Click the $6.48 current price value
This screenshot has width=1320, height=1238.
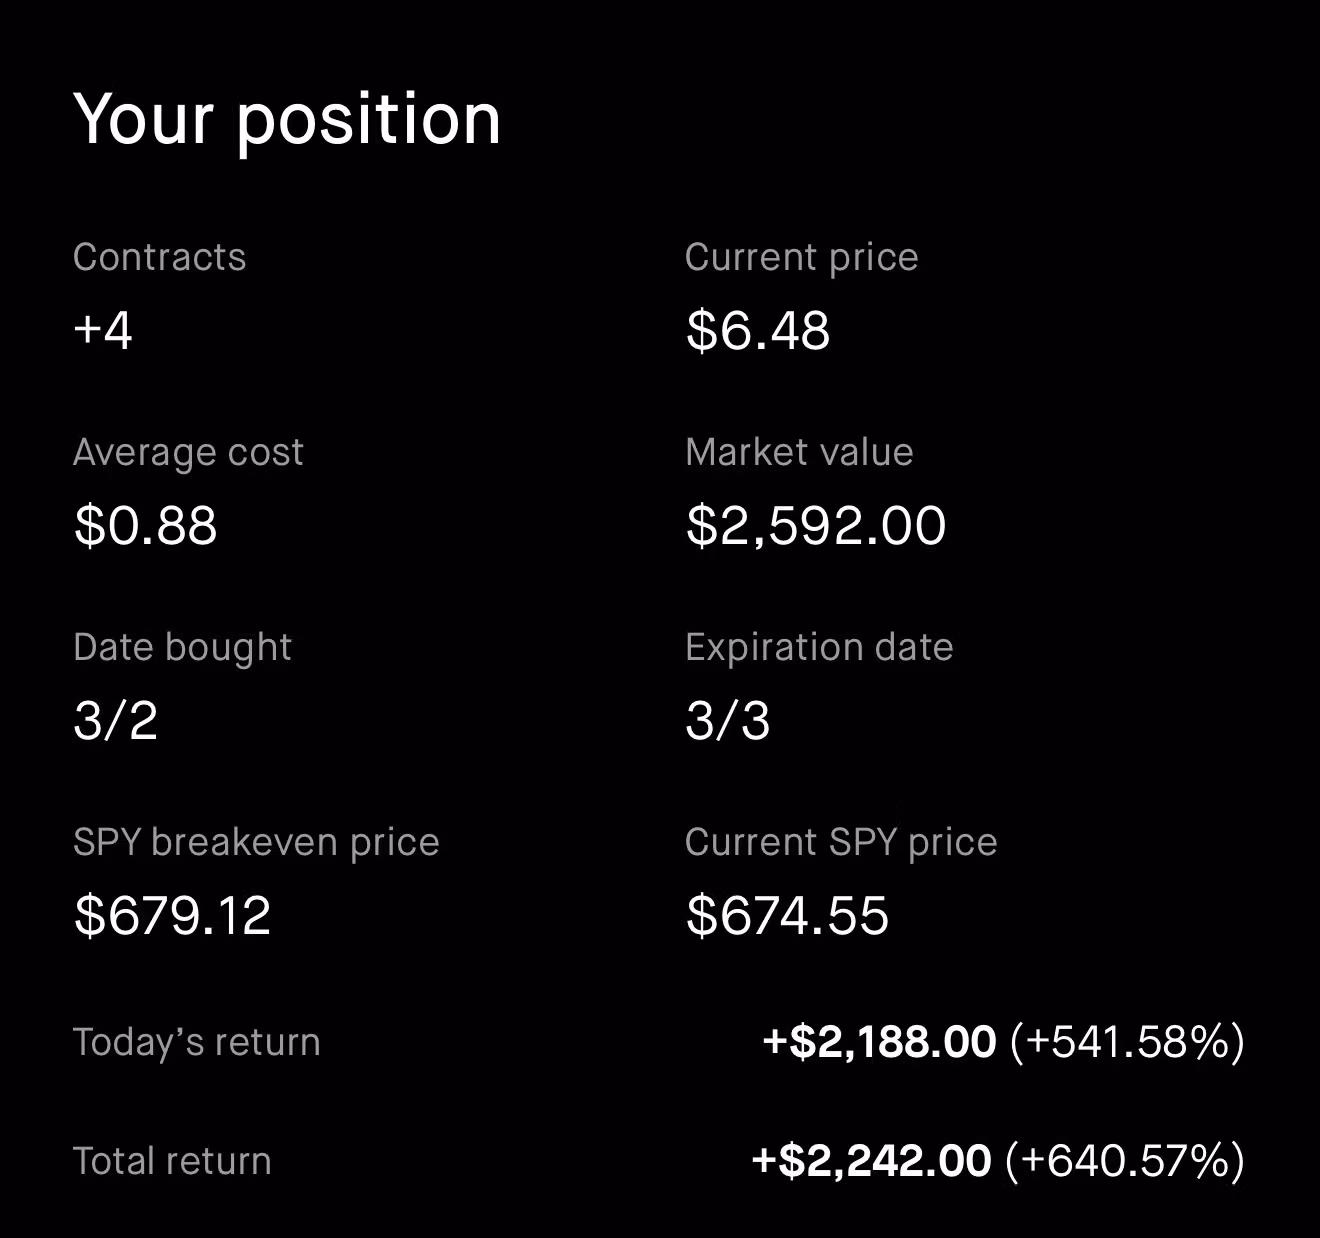pos(757,330)
